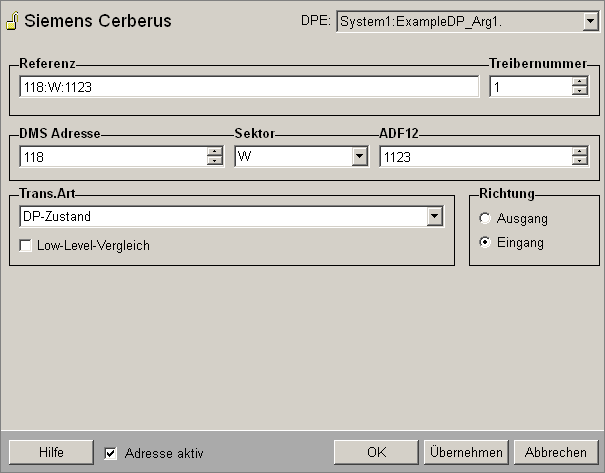Click the Übernehmen button
The image size is (605, 473).
coord(465,452)
